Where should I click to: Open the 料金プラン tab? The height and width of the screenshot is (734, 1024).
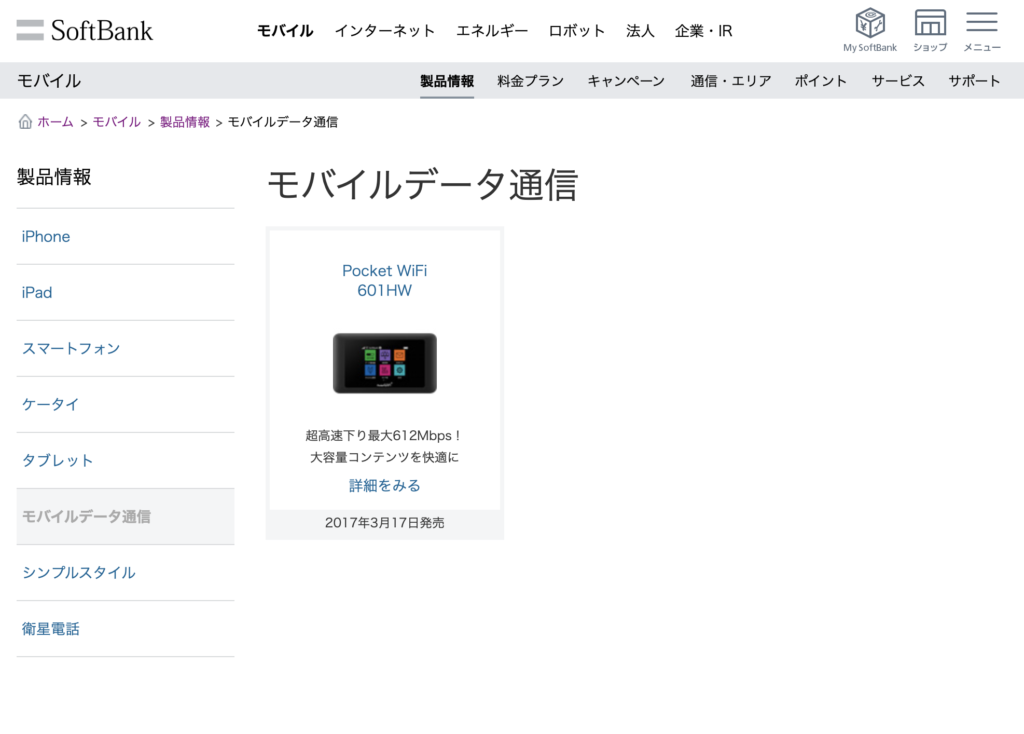click(530, 81)
